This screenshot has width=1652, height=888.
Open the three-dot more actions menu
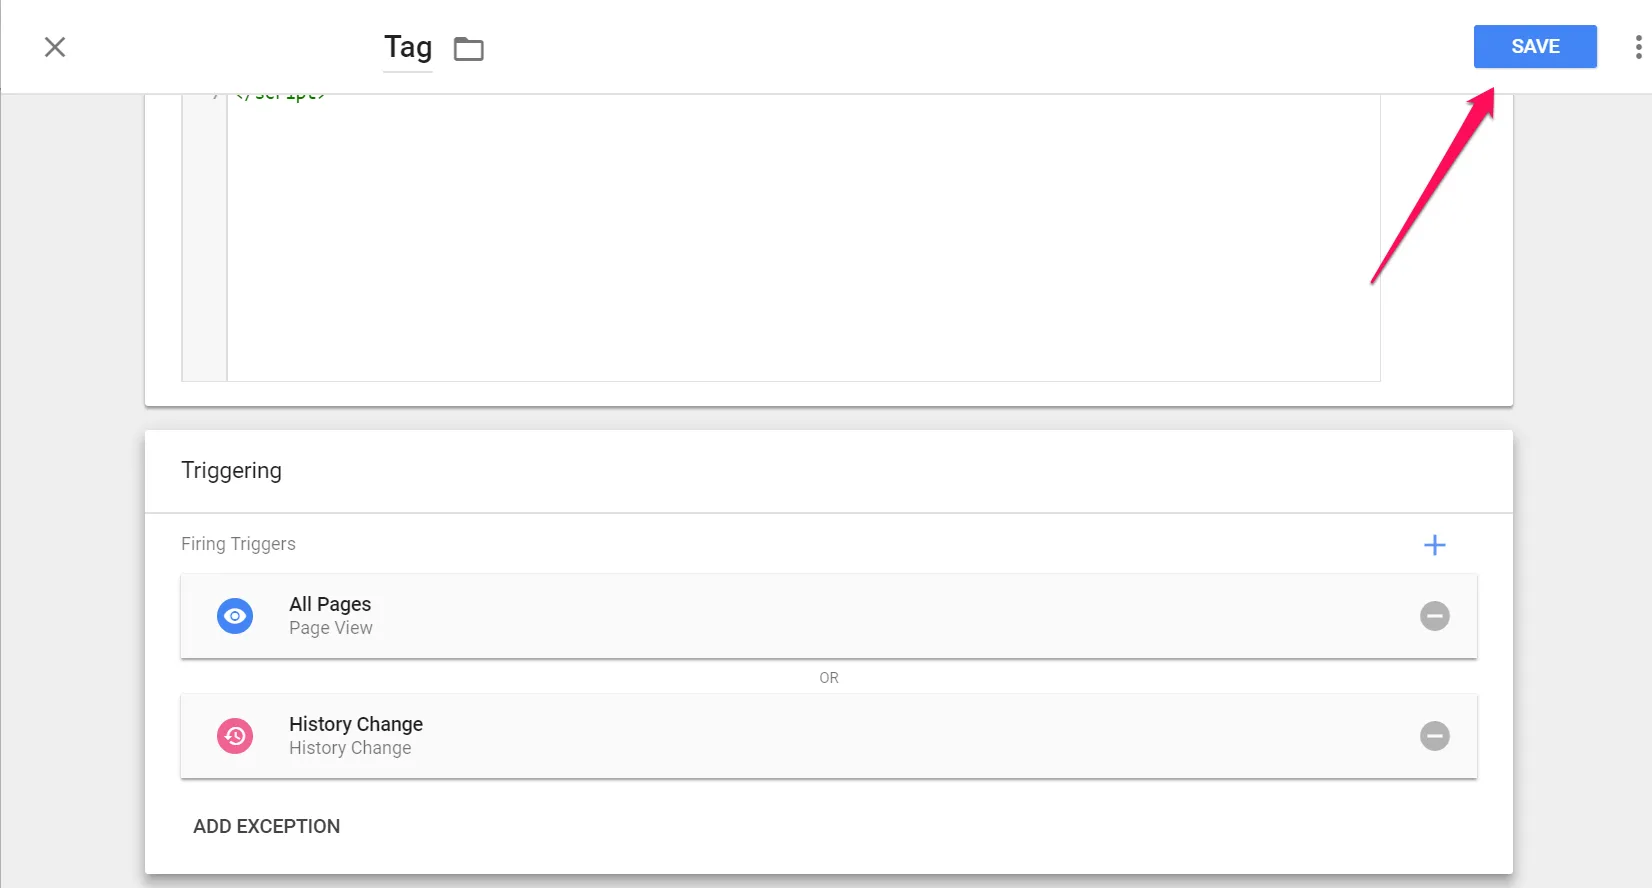point(1637,47)
